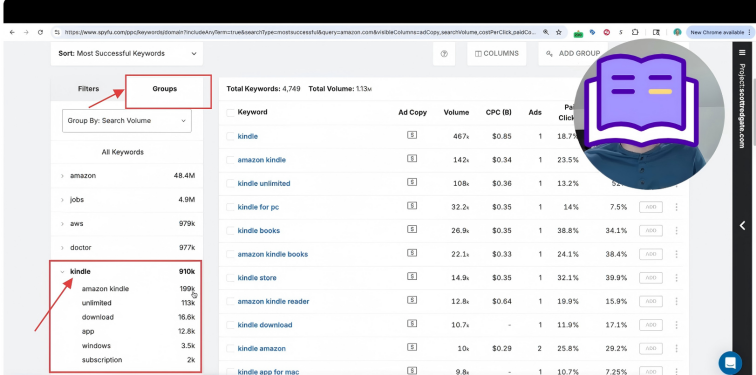Check the box for kindle store keyword
Screen dimensions: 756x375
[x=230, y=278]
